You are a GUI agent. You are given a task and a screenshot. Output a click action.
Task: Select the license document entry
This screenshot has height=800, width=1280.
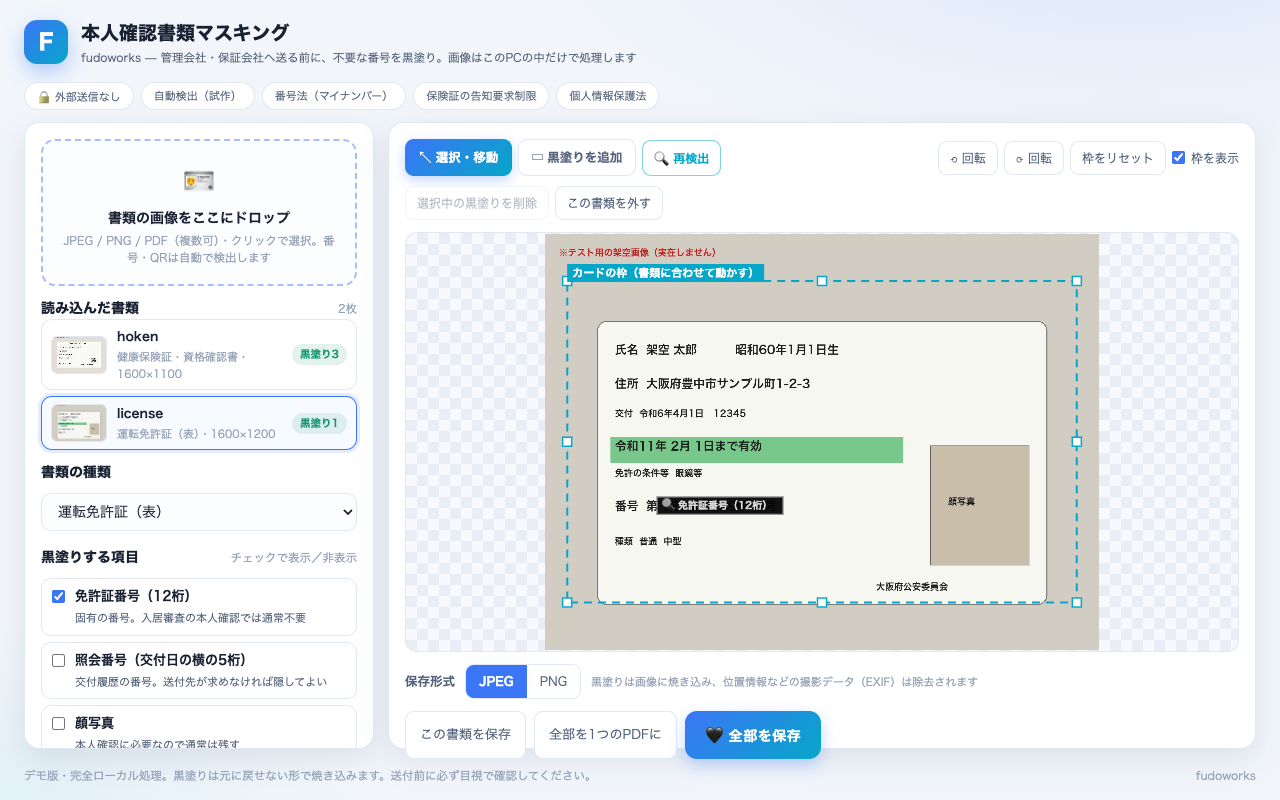199,423
